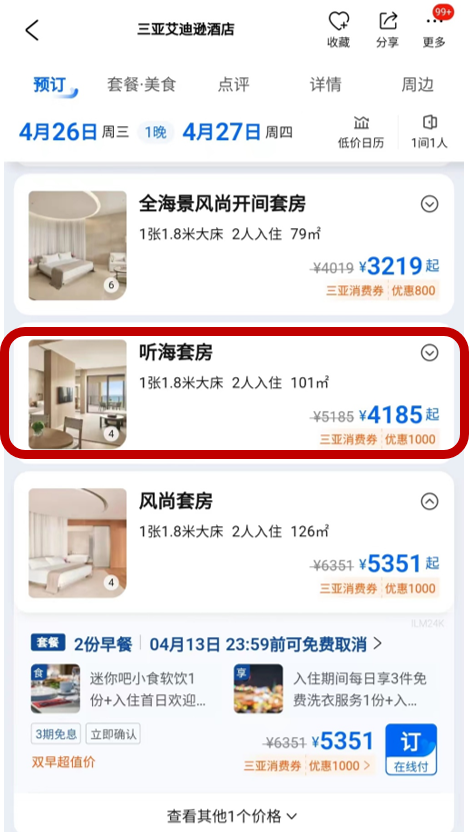Change room and guest count 1间1人
This screenshot has height=832, width=469.
click(x=429, y=132)
